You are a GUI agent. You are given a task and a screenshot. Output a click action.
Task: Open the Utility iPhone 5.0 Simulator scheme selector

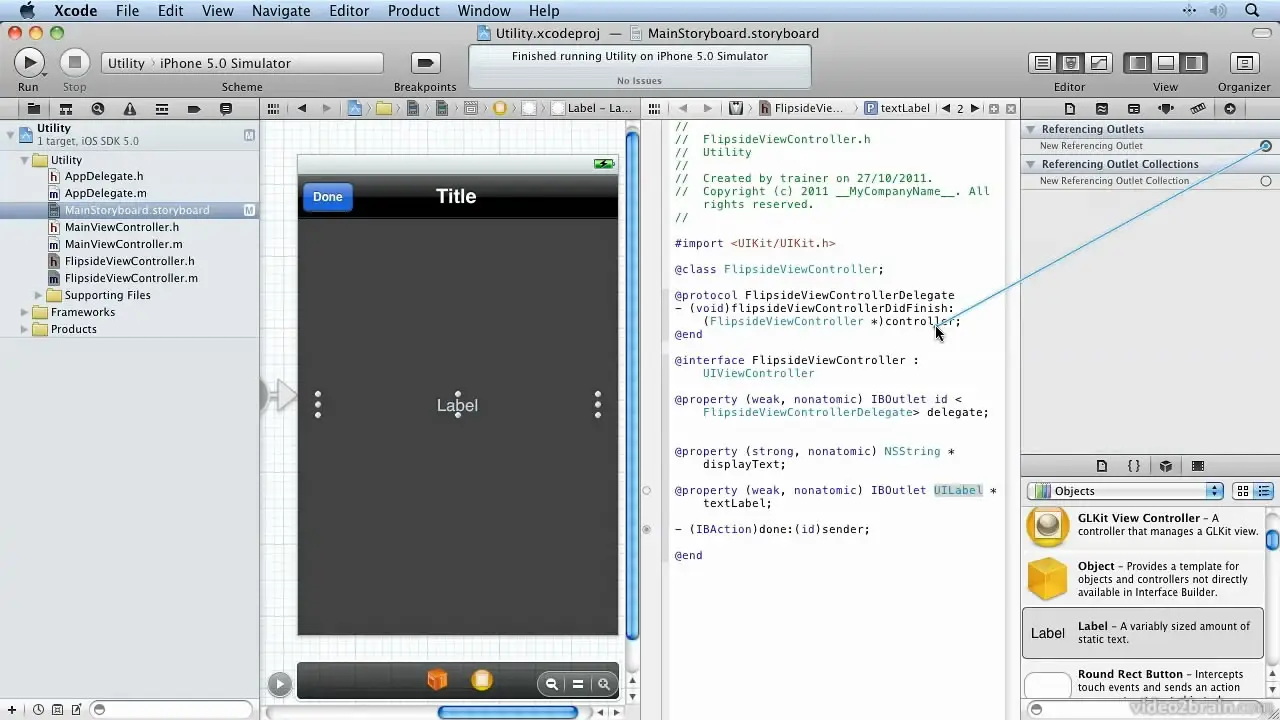[x=242, y=63]
